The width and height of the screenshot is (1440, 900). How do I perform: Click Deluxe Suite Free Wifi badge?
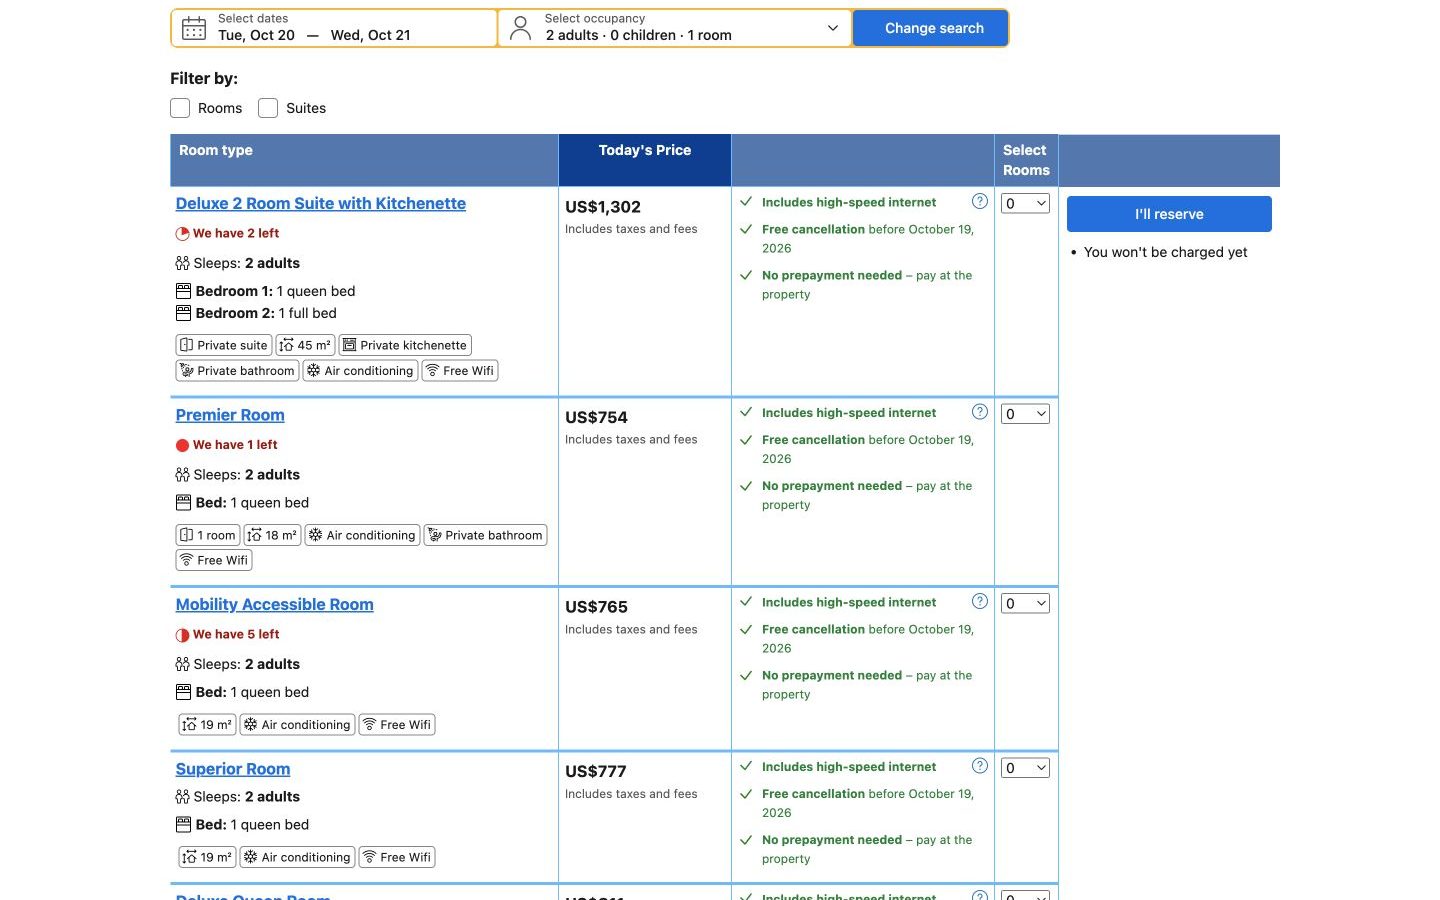pos(460,370)
